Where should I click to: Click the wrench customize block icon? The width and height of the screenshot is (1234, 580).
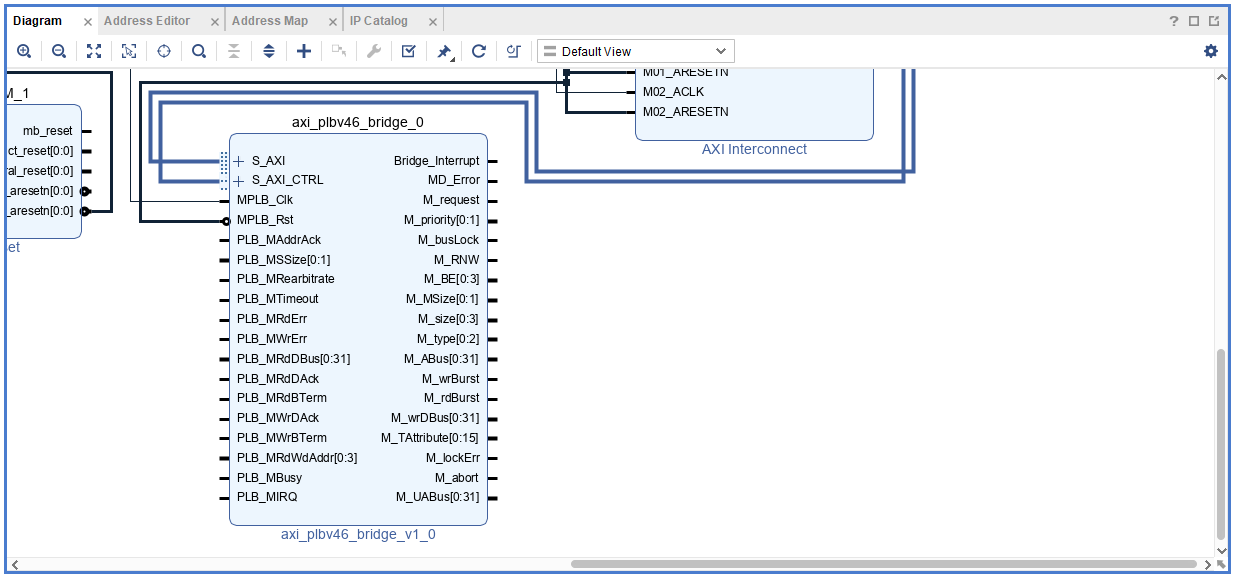click(x=374, y=51)
